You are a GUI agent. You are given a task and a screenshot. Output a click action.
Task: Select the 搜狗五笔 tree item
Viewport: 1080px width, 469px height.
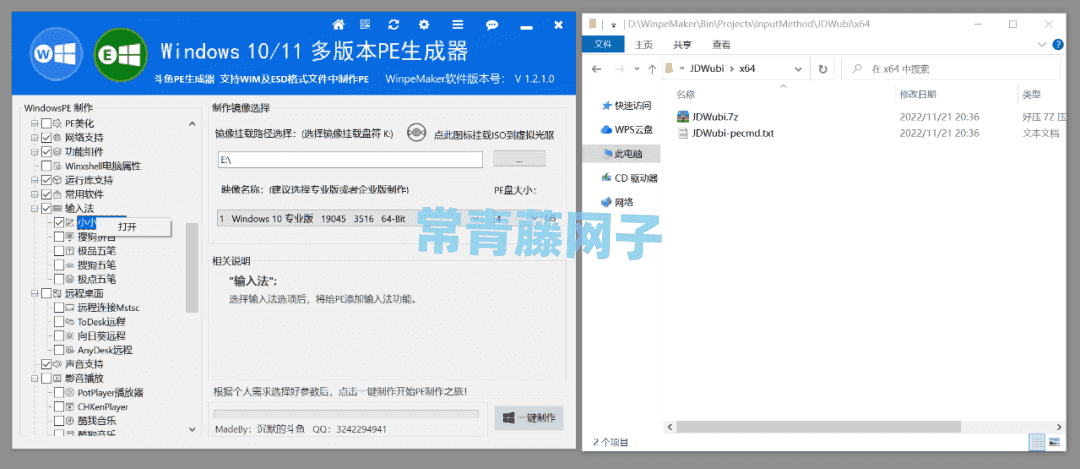point(96,265)
